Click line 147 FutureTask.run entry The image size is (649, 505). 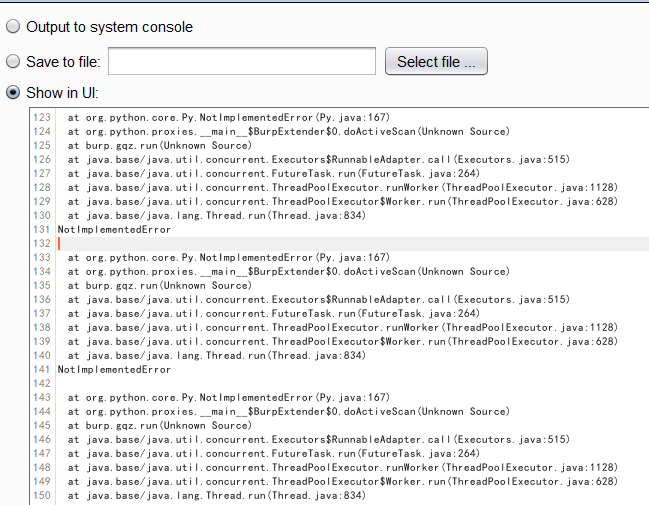274,453
